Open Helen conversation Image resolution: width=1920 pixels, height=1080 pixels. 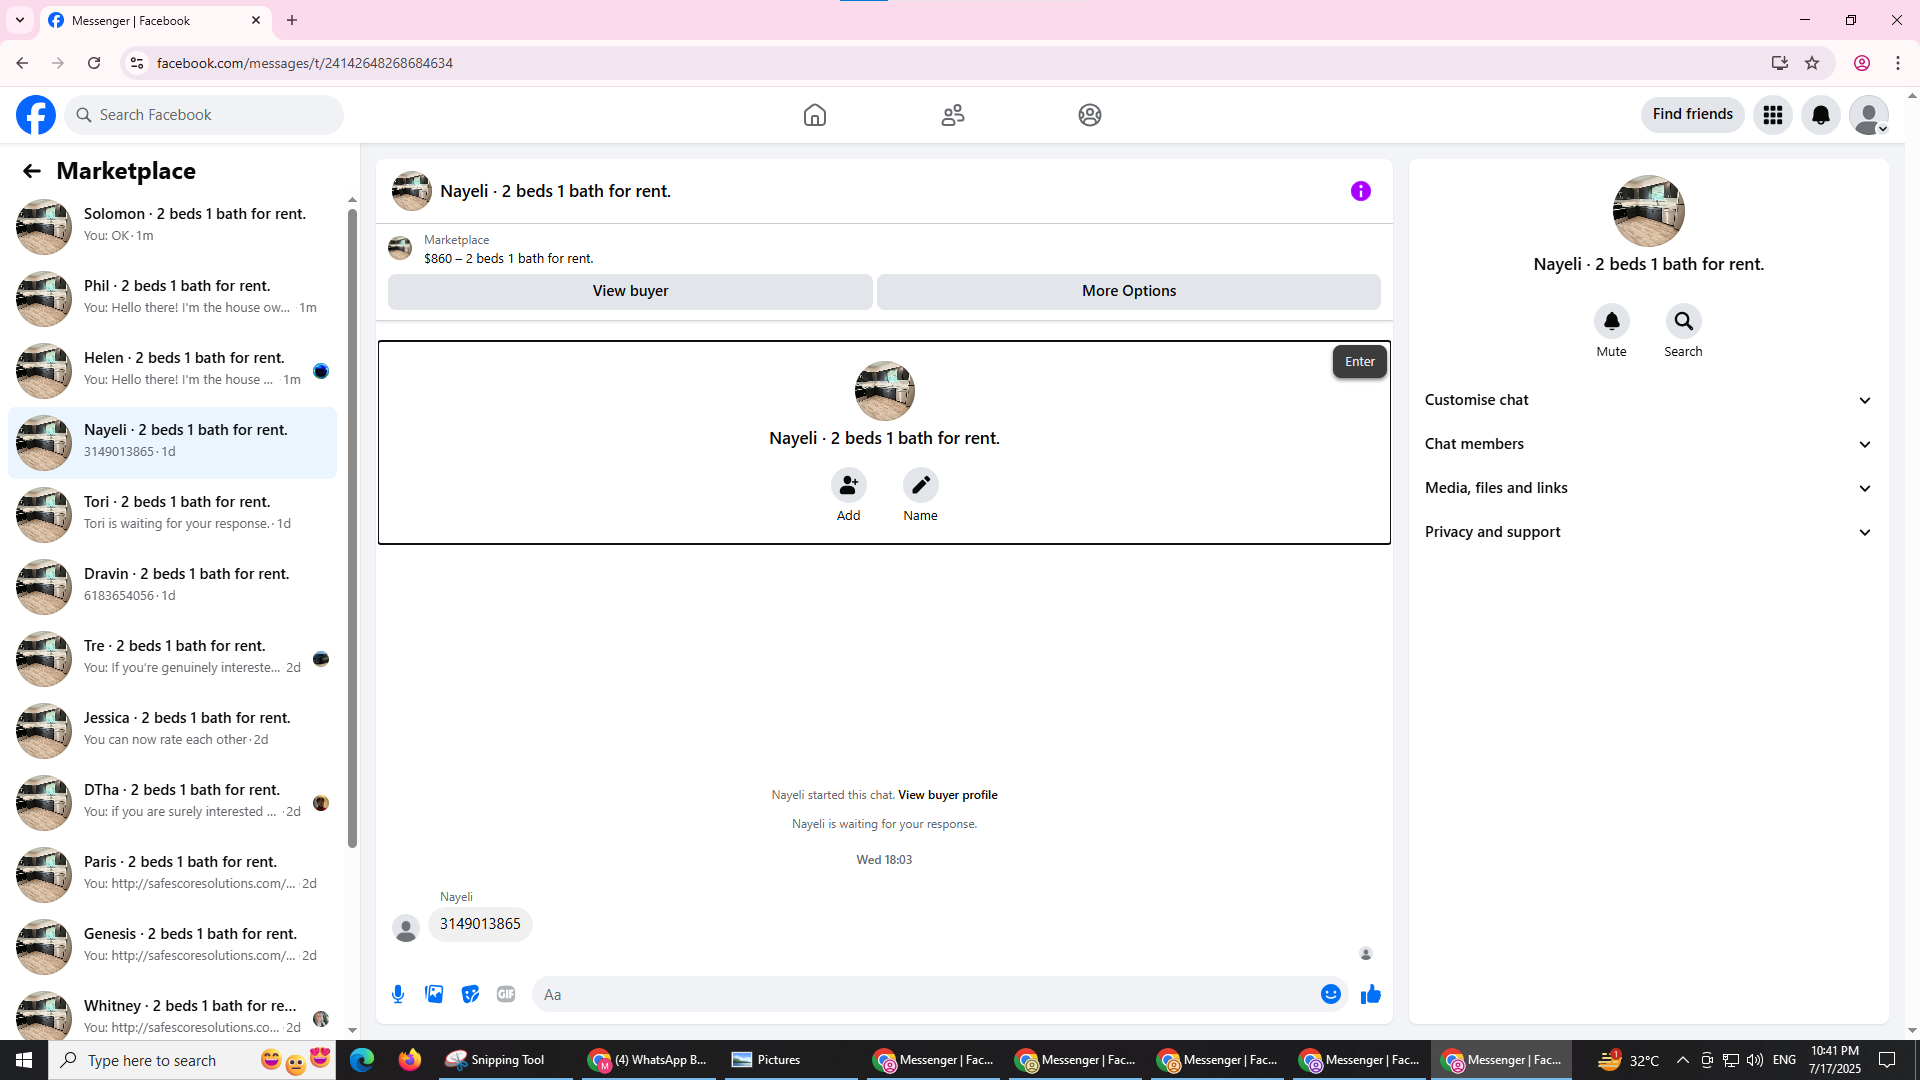tap(172, 370)
